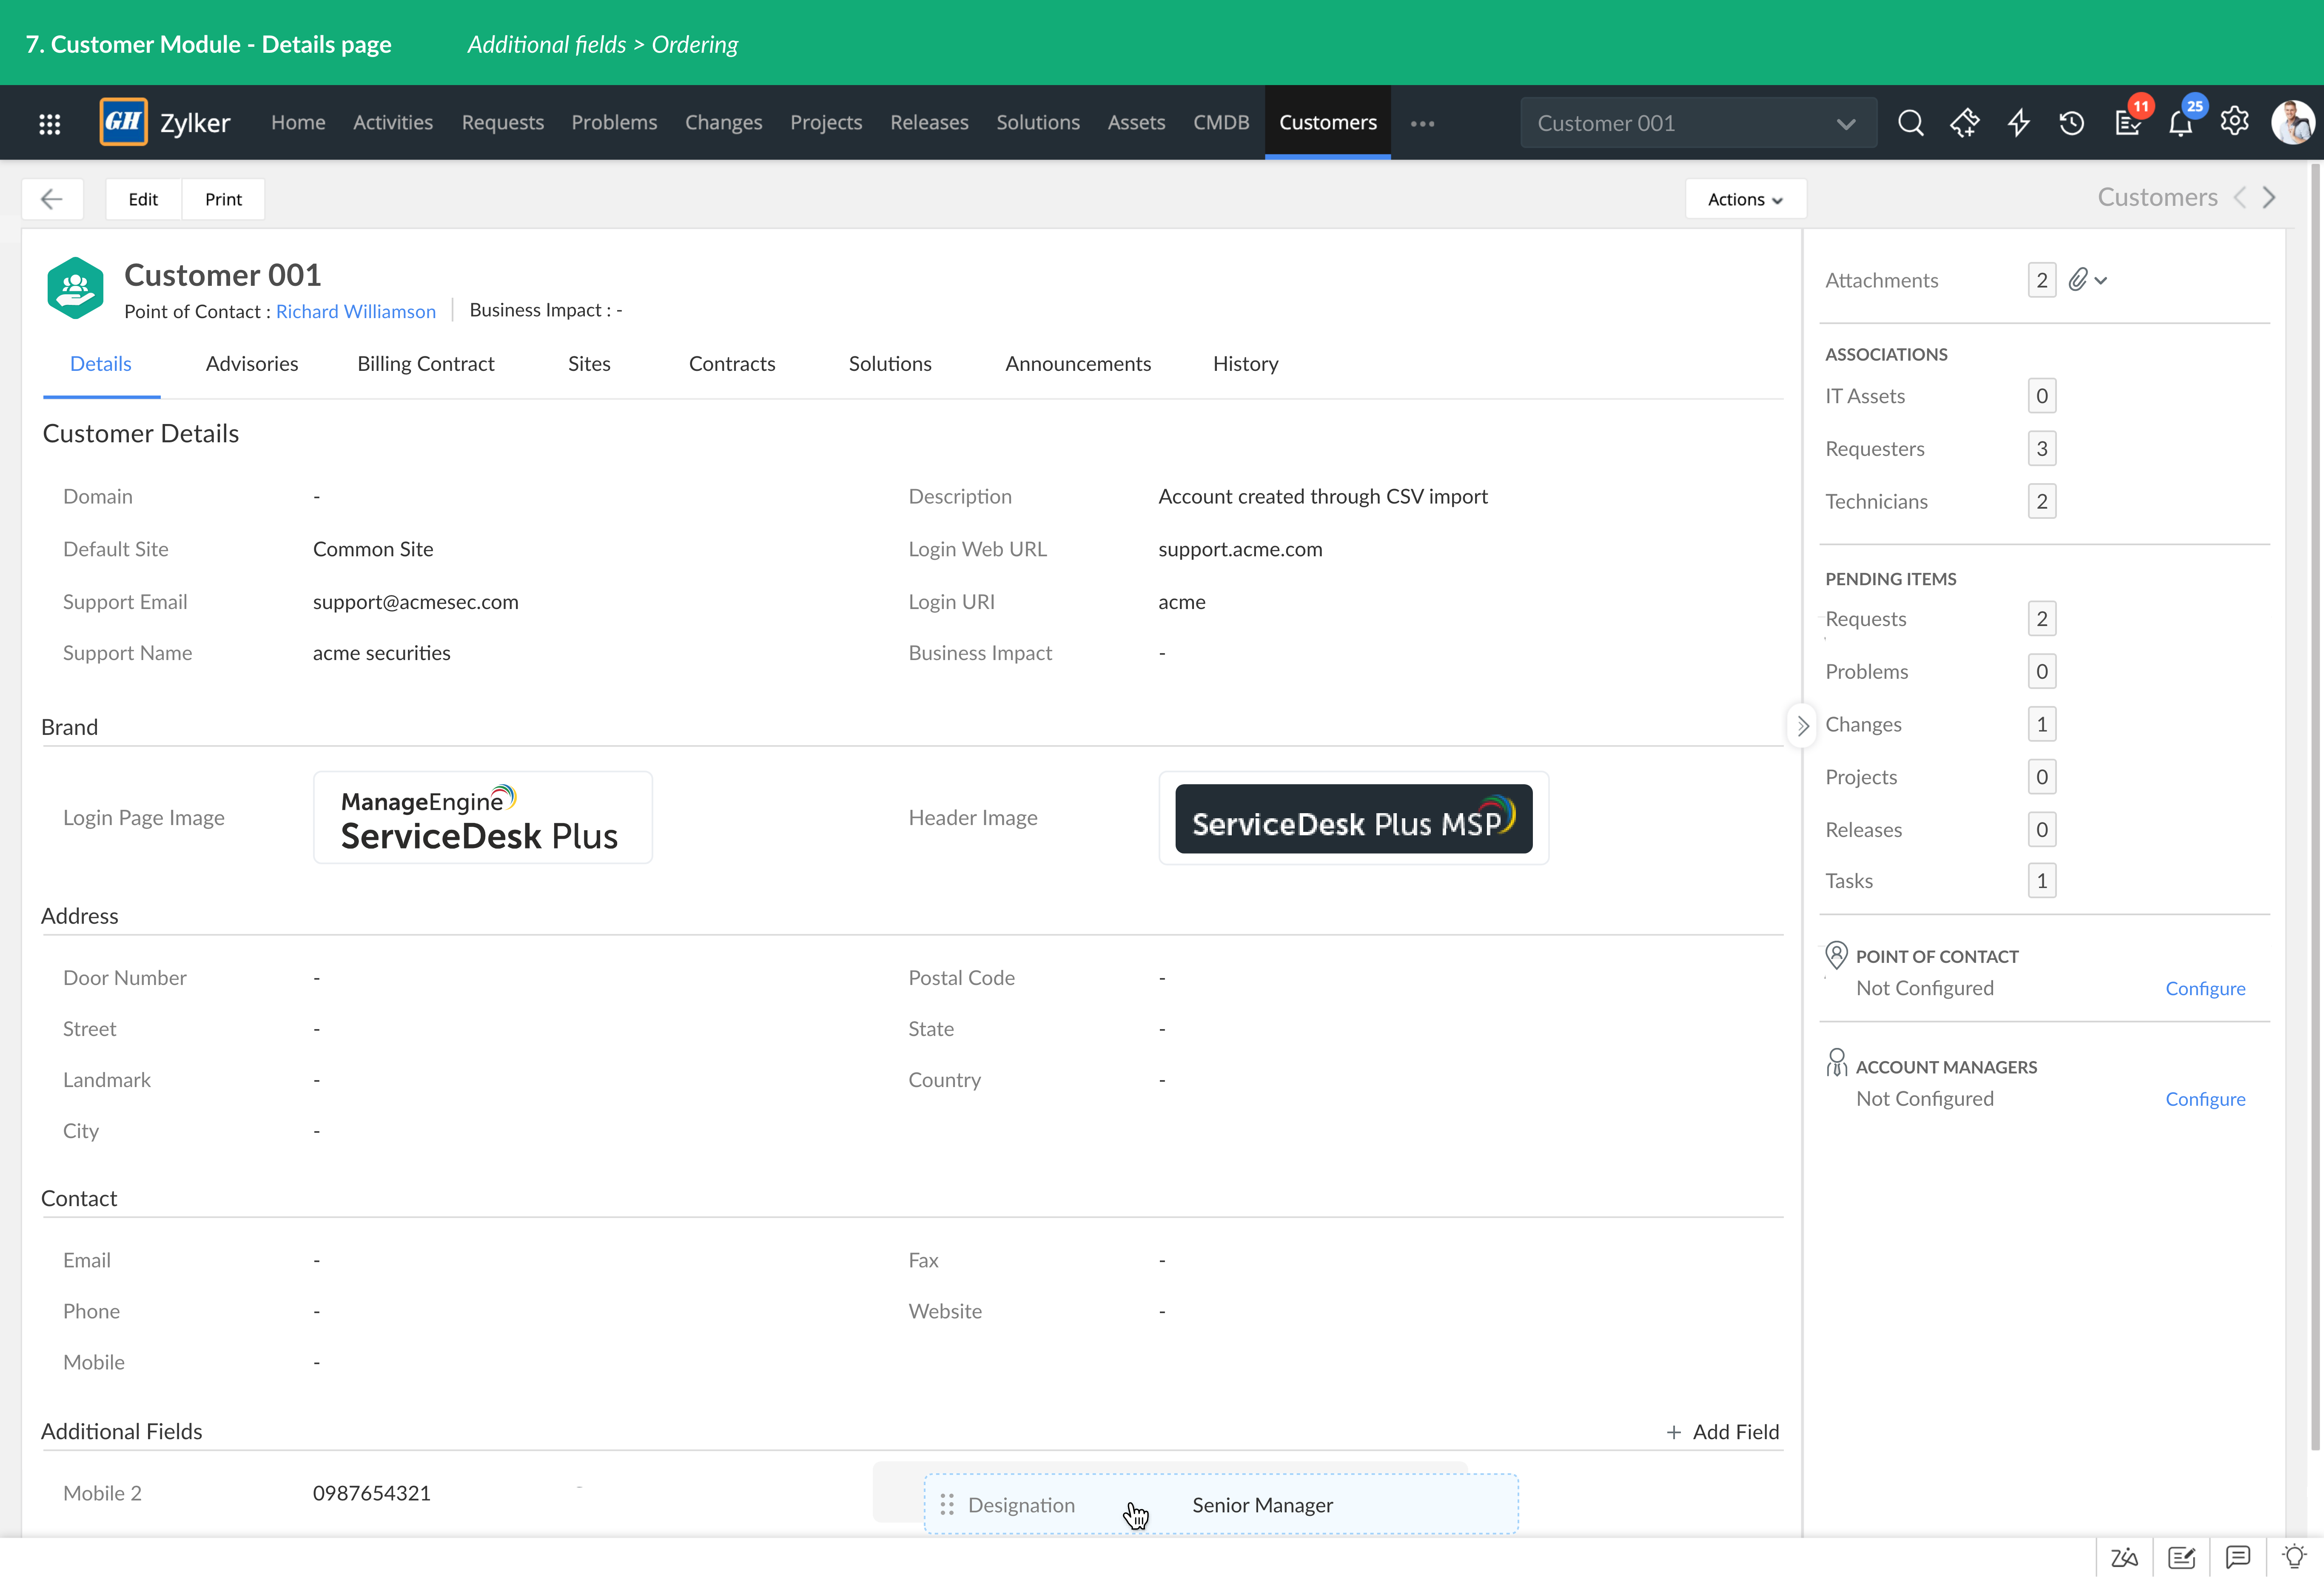Open the Releases module in navbar
Viewport: 2324px width, 1577px height.
(929, 122)
